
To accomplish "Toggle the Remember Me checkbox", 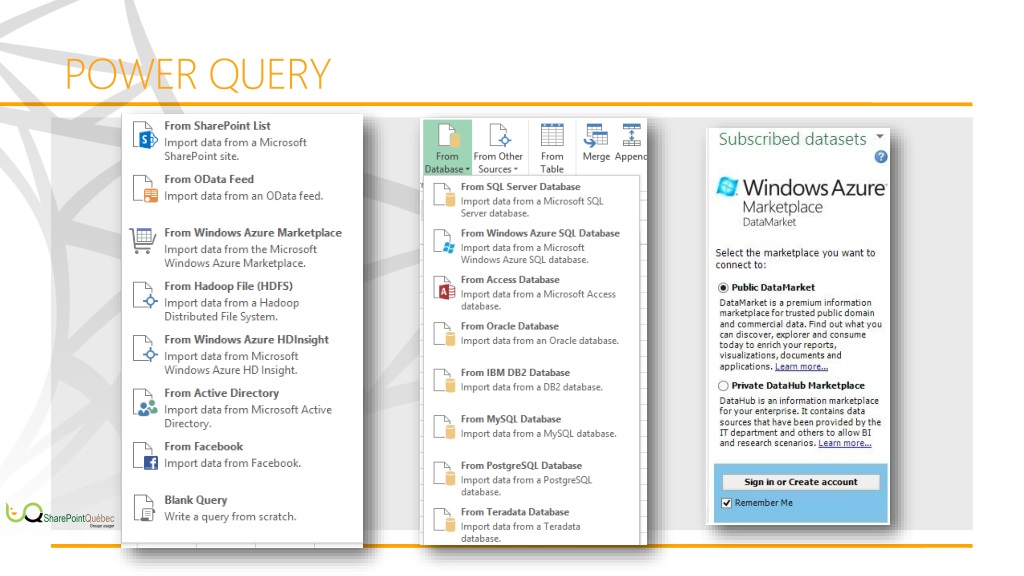I will click(x=726, y=503).
